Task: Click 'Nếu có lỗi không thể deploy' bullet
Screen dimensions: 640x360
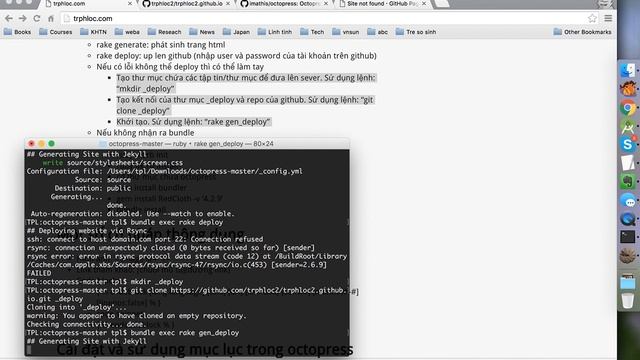Action: pos(180,67)
